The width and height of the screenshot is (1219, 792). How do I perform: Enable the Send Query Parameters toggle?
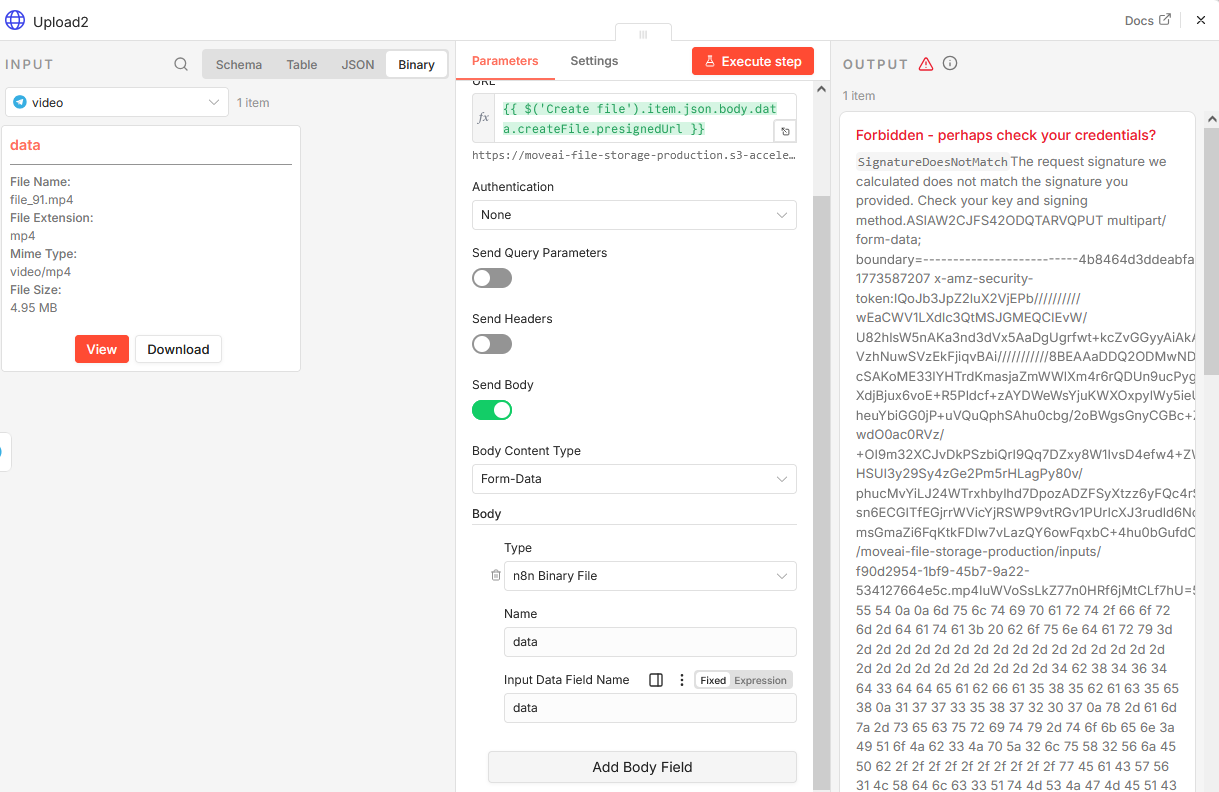[492, 278]
